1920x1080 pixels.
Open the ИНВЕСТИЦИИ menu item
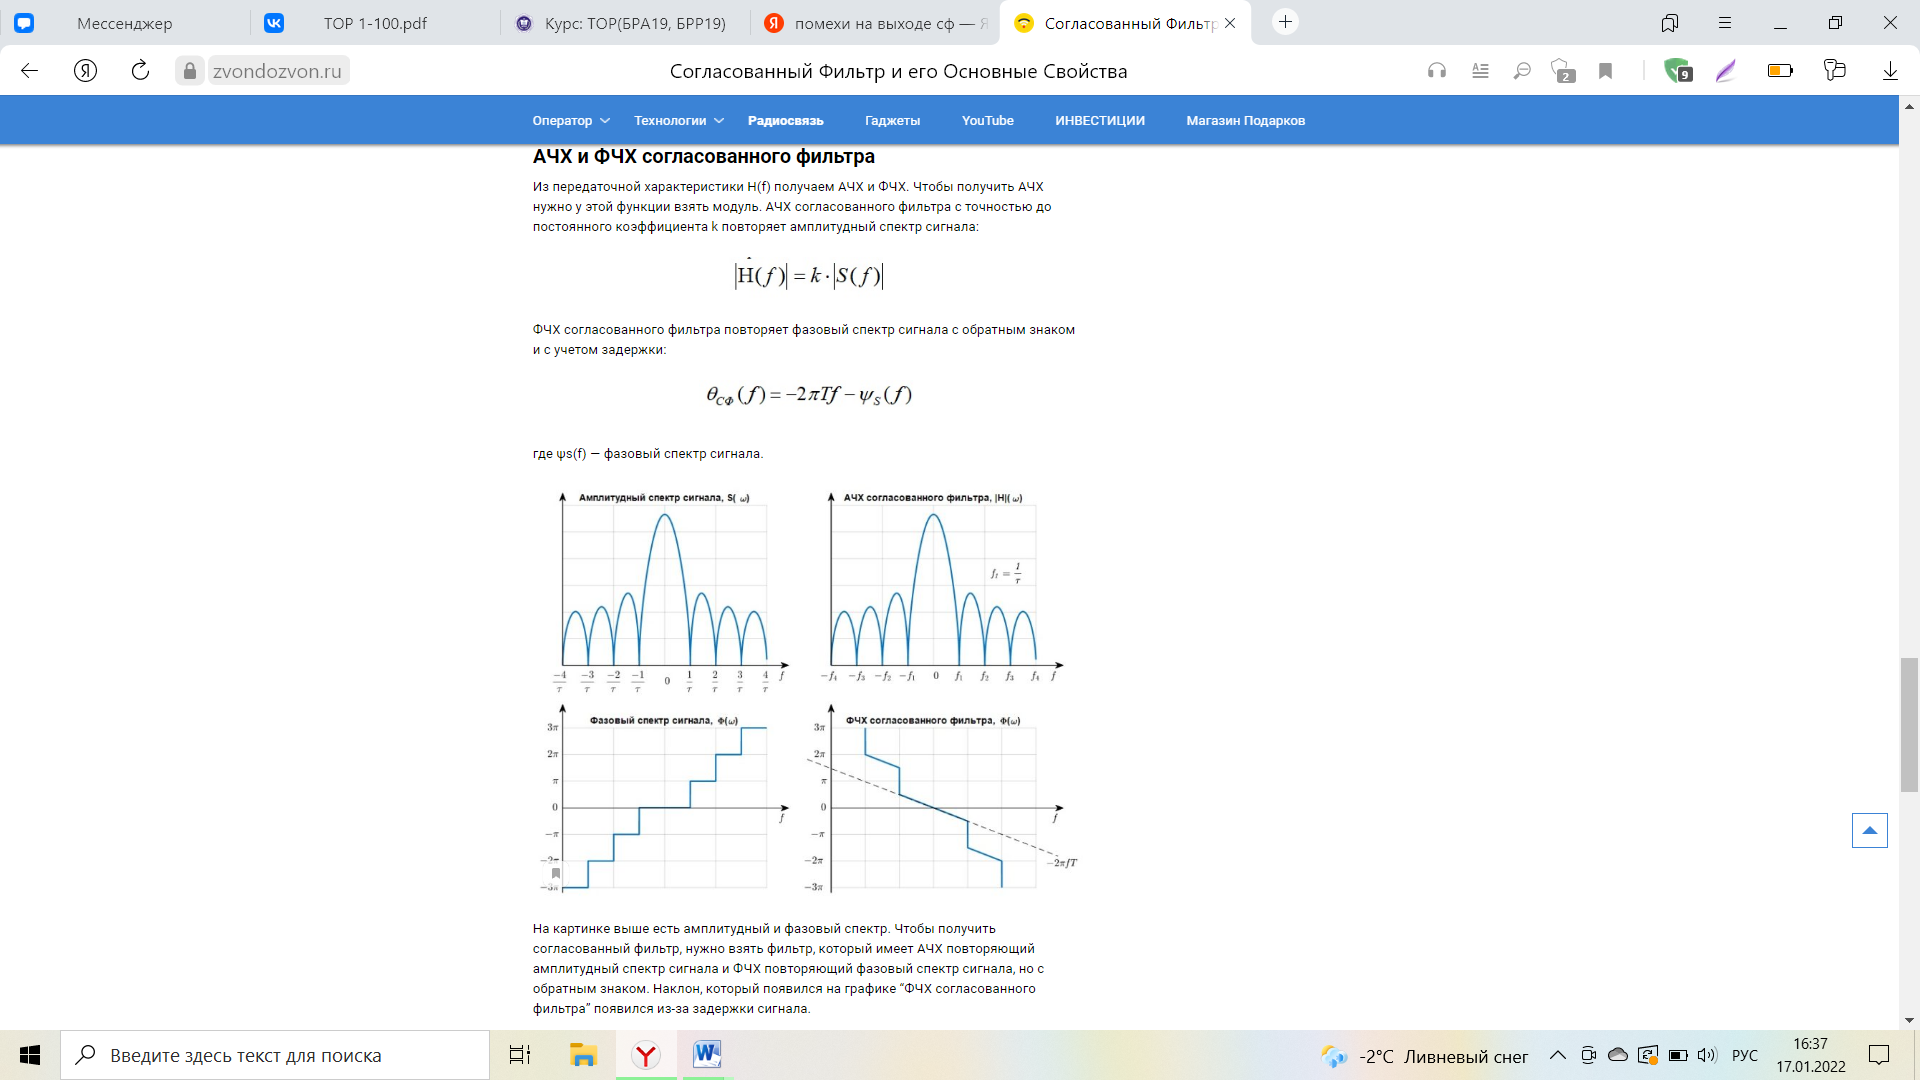point(1100,121)
